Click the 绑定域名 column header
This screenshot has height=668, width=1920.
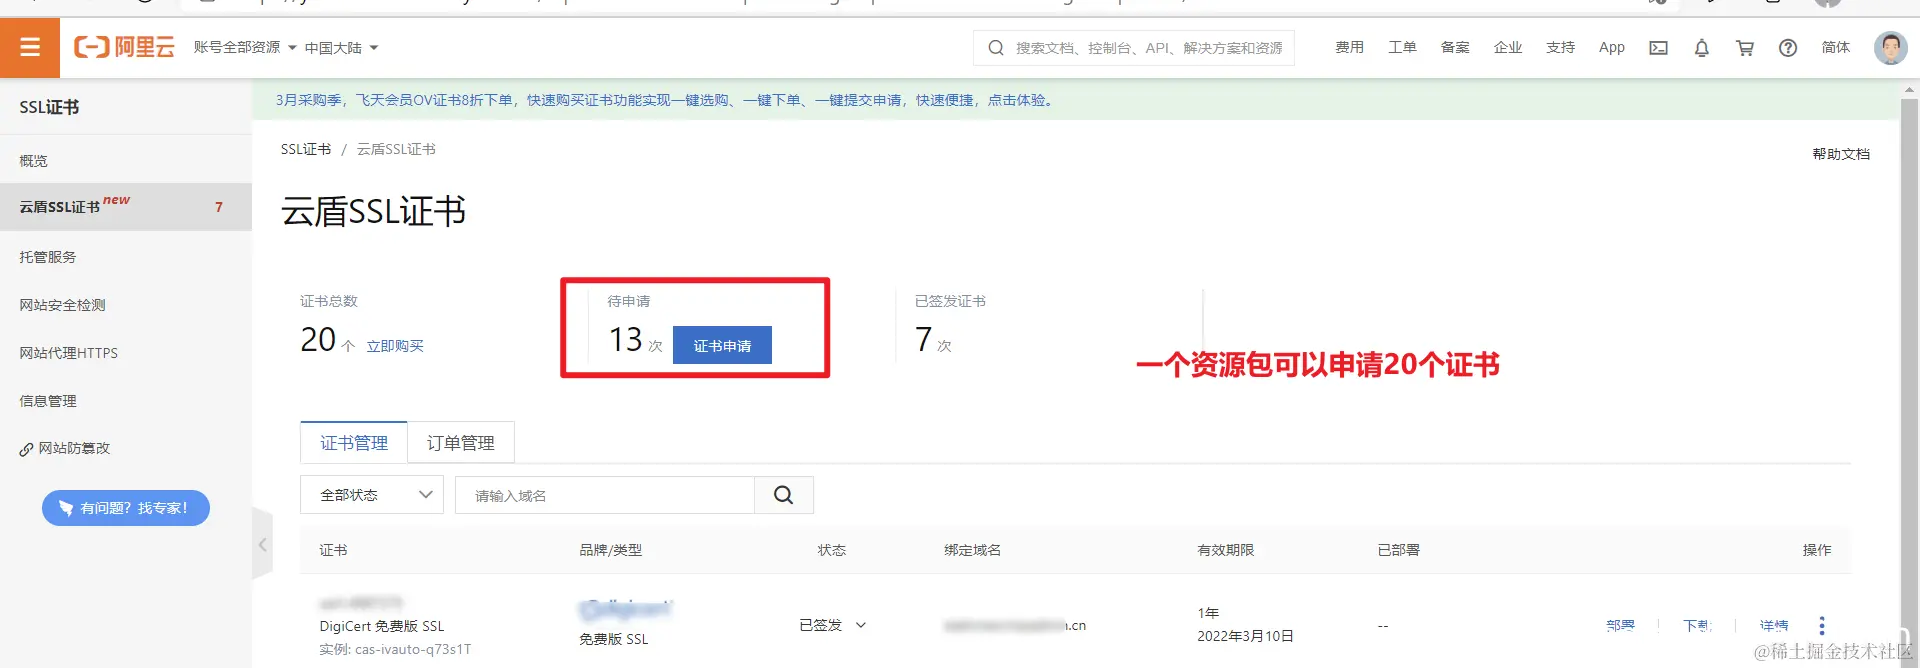pyautogui.click(x=972, y=550)
